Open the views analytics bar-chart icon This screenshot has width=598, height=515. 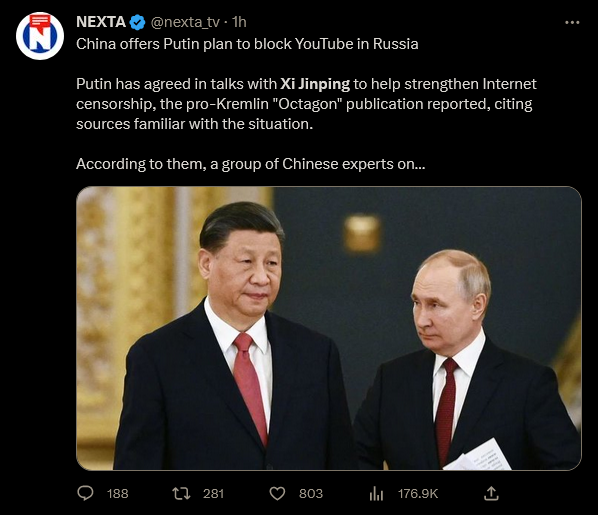click(376, 494)
